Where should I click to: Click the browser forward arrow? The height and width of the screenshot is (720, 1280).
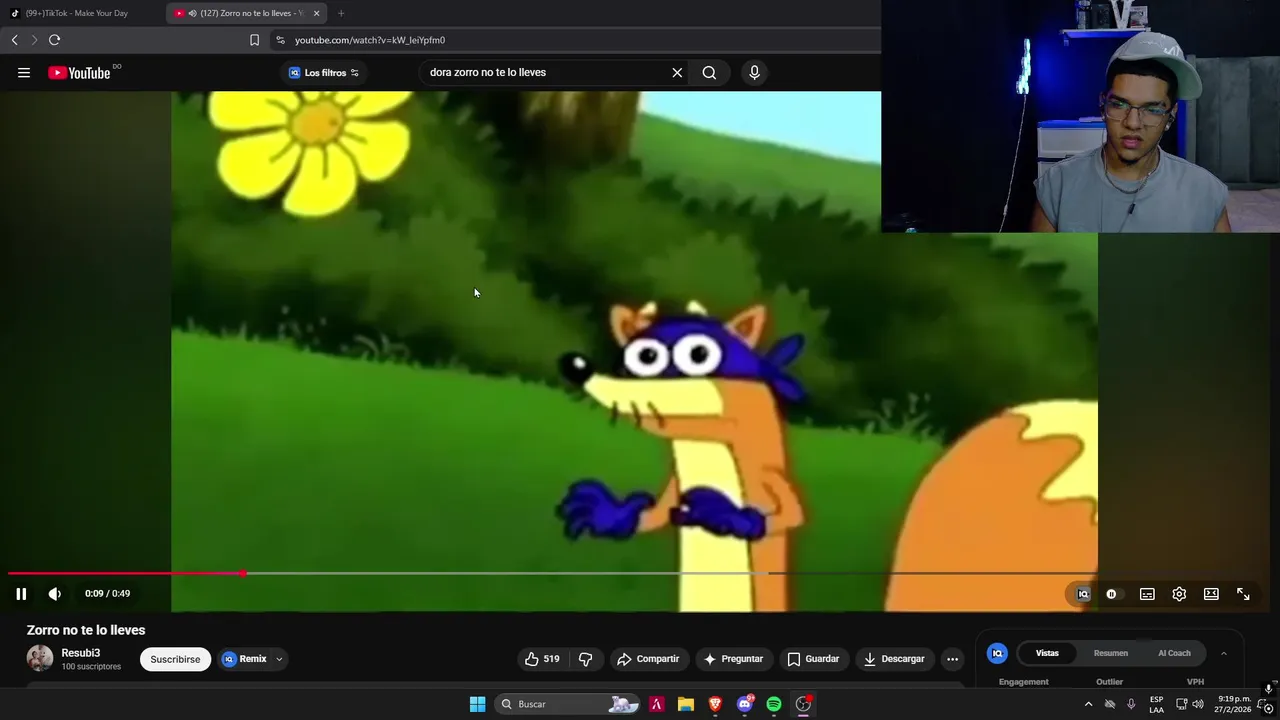pos(33,40)
